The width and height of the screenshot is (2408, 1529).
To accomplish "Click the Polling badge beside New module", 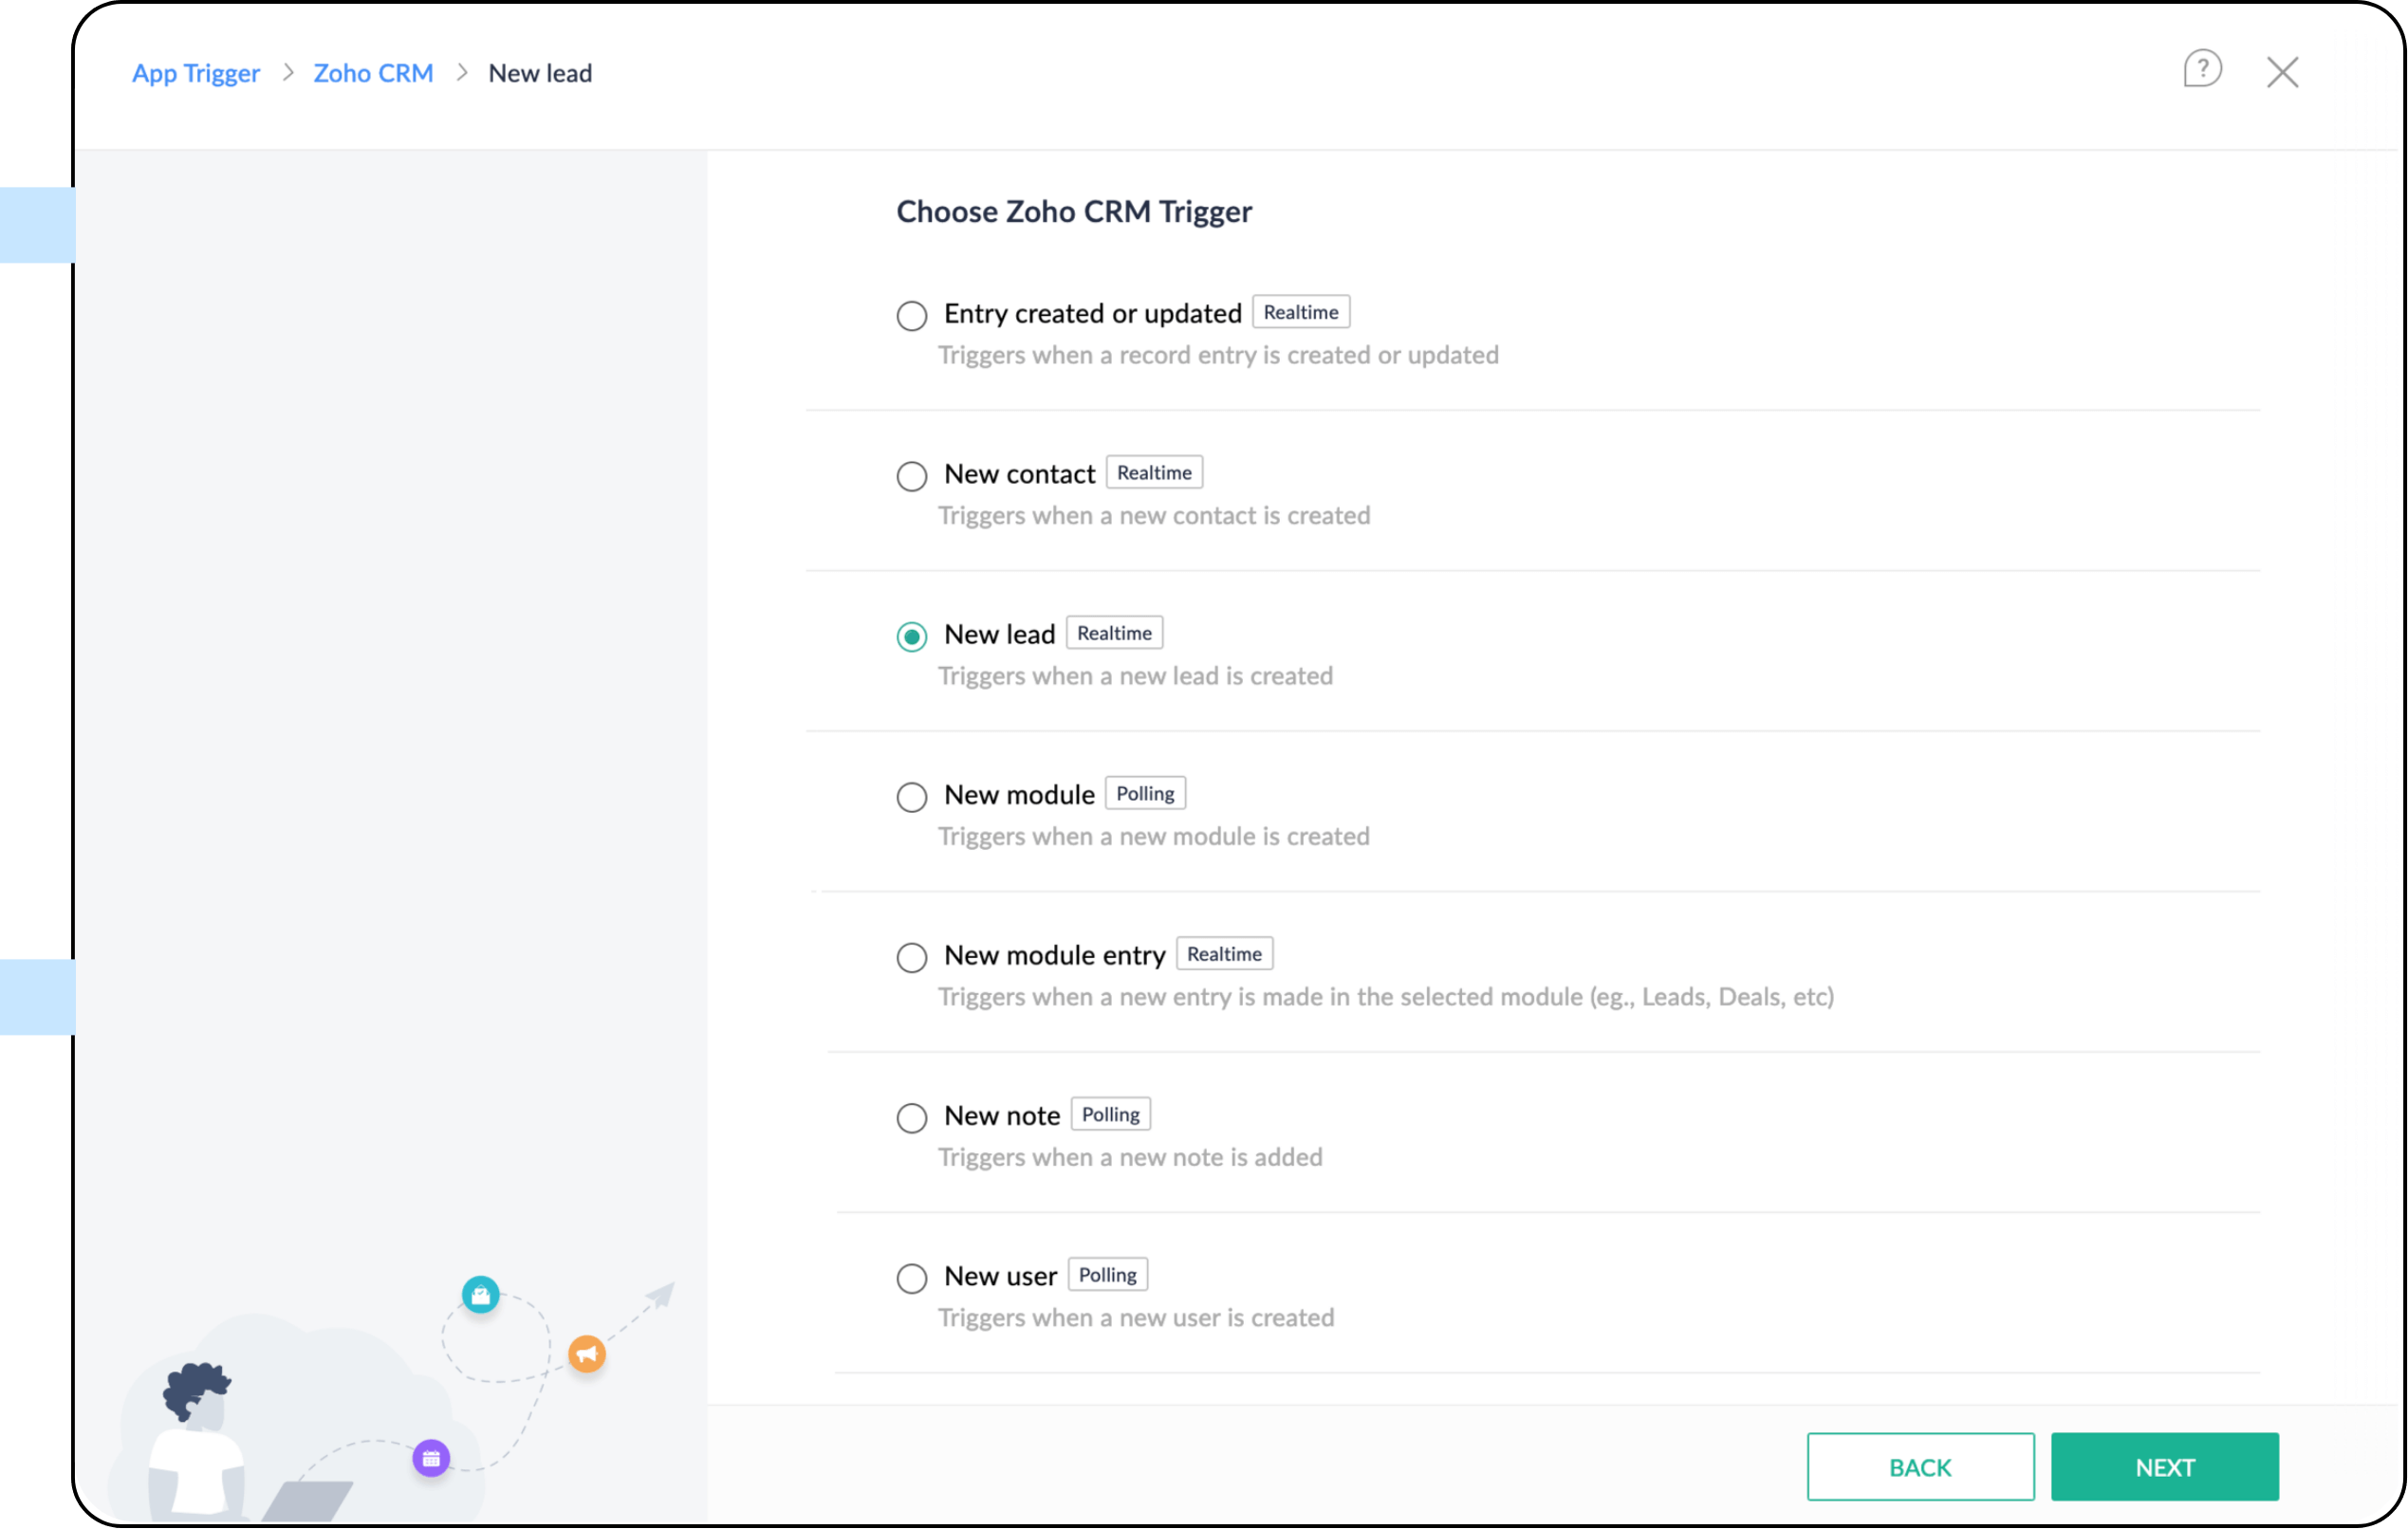I will click(1145, 794).
